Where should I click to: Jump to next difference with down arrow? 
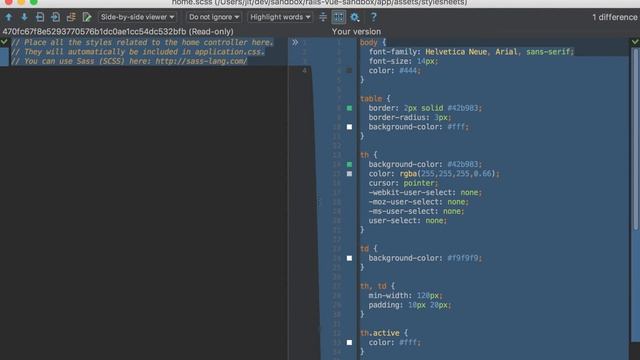click(x=24, y=17)
